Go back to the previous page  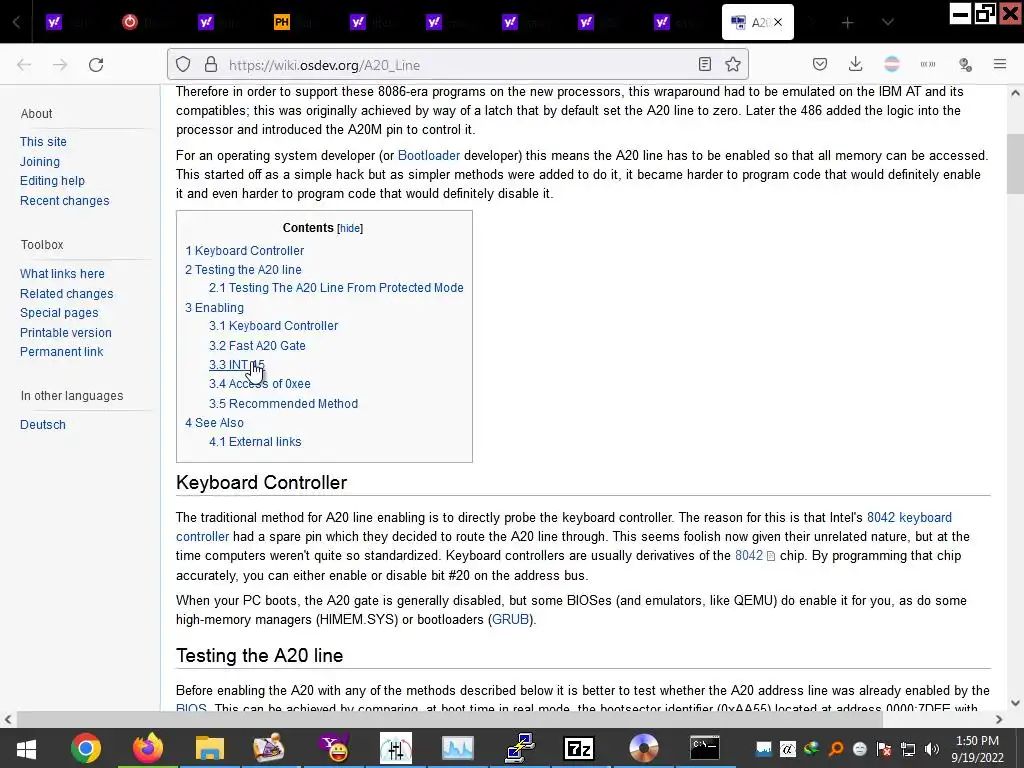pos(24,65)
